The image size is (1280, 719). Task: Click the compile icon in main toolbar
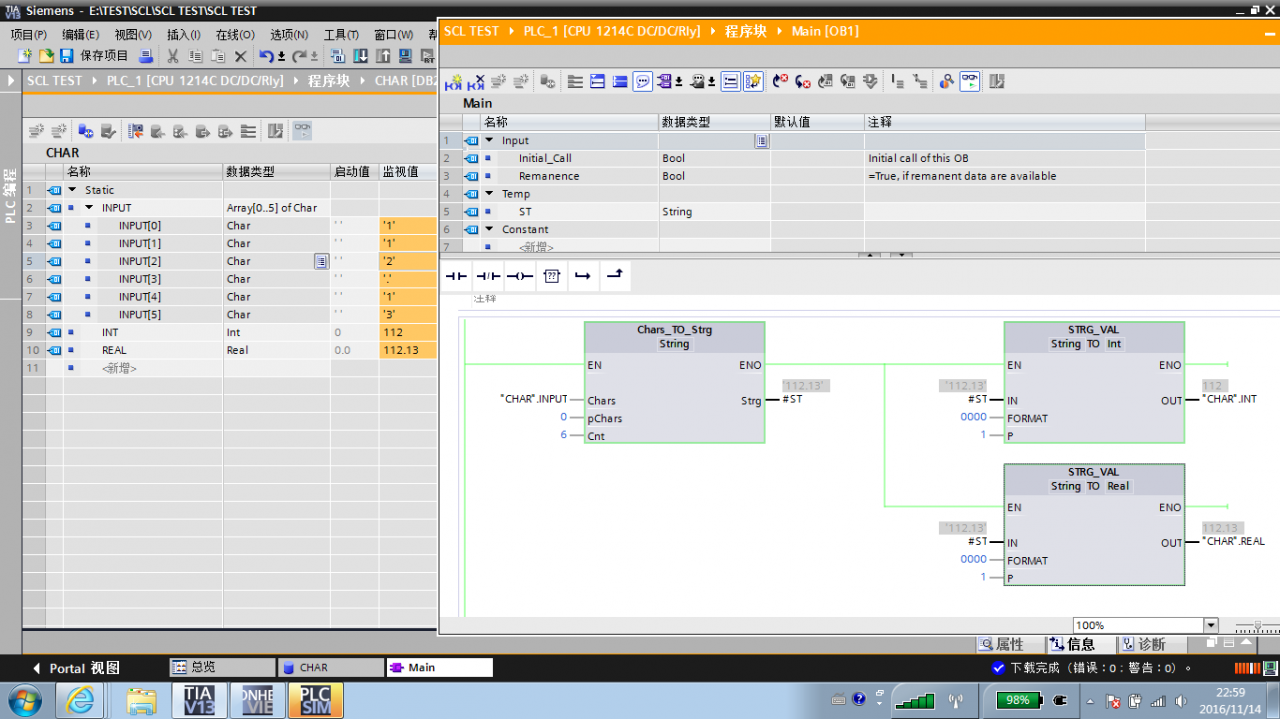[337, 56]
